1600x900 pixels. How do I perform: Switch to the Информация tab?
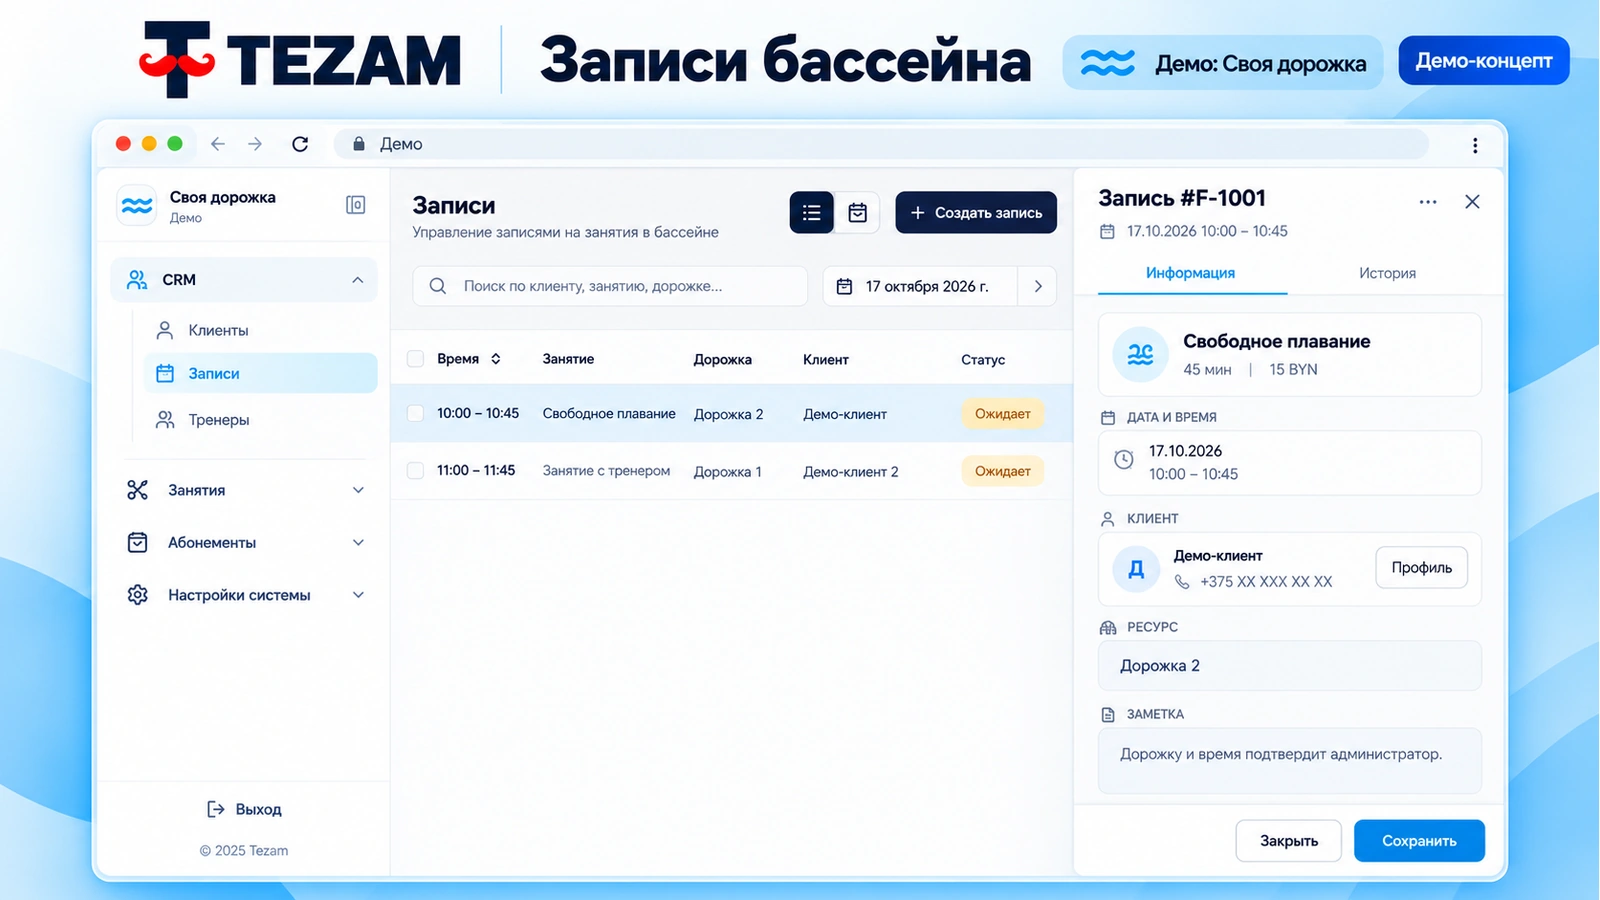tap(1191, 273)
